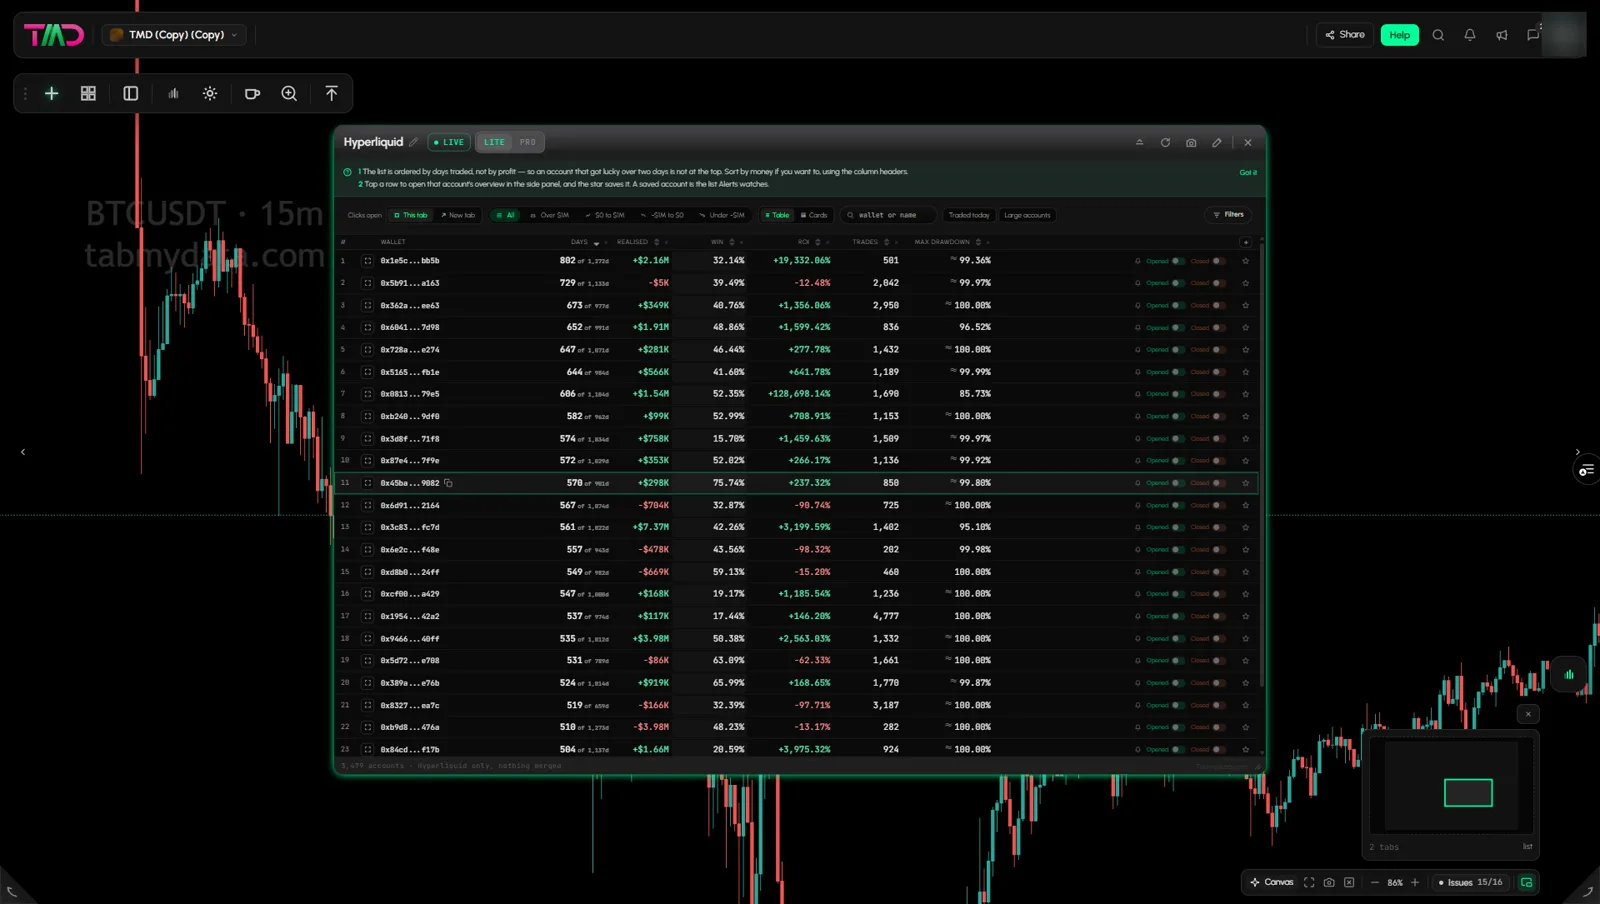Sort by the ROI column header
Viewport: 1600px width, 904px height.
click(804, 242)
